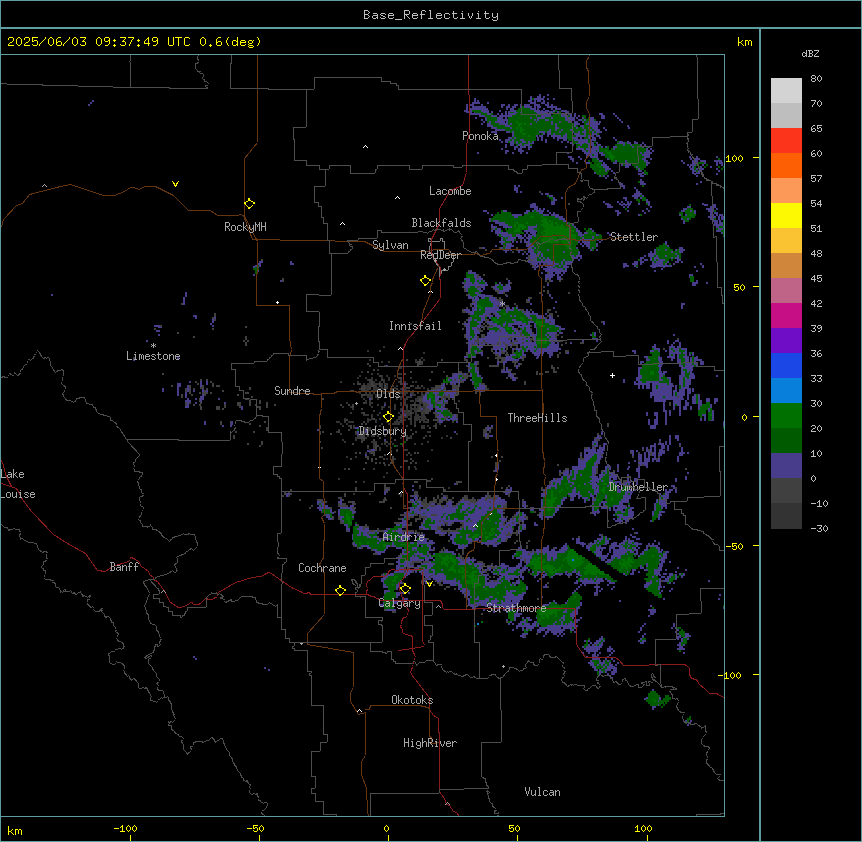862x842 pixels.
Task: Select the Vulcan label
Action: pos(543,792)
